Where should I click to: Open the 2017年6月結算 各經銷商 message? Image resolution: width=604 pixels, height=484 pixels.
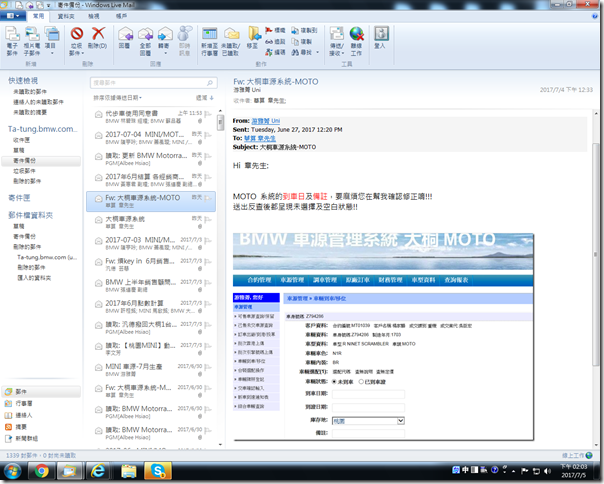(x=151, y=180)
